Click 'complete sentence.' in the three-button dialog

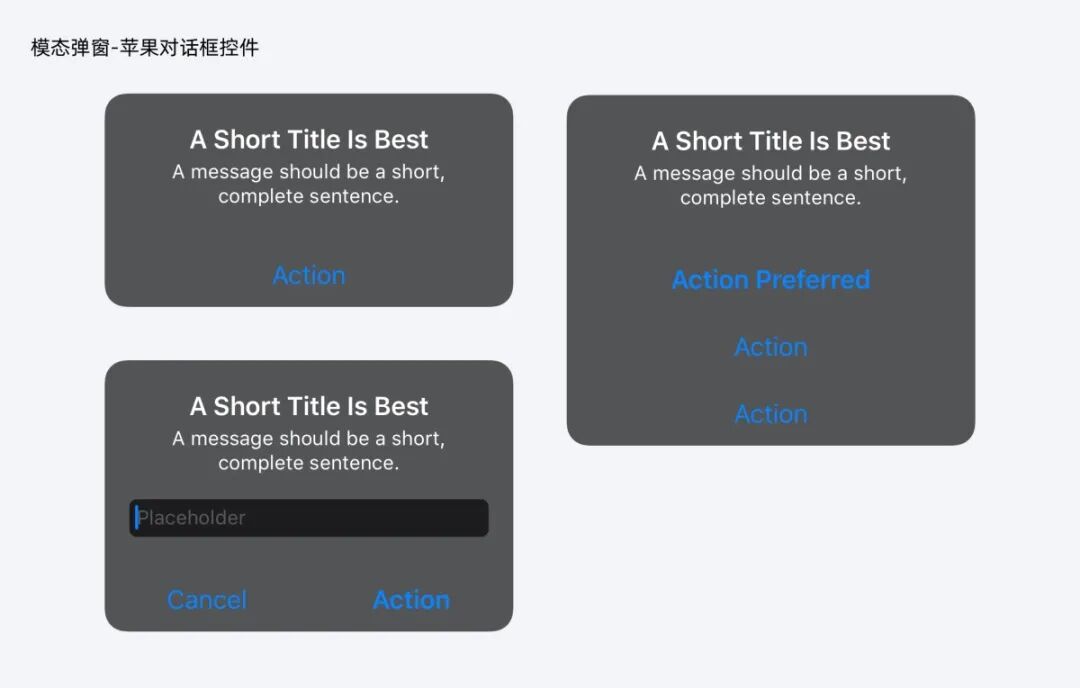[771, 198]
